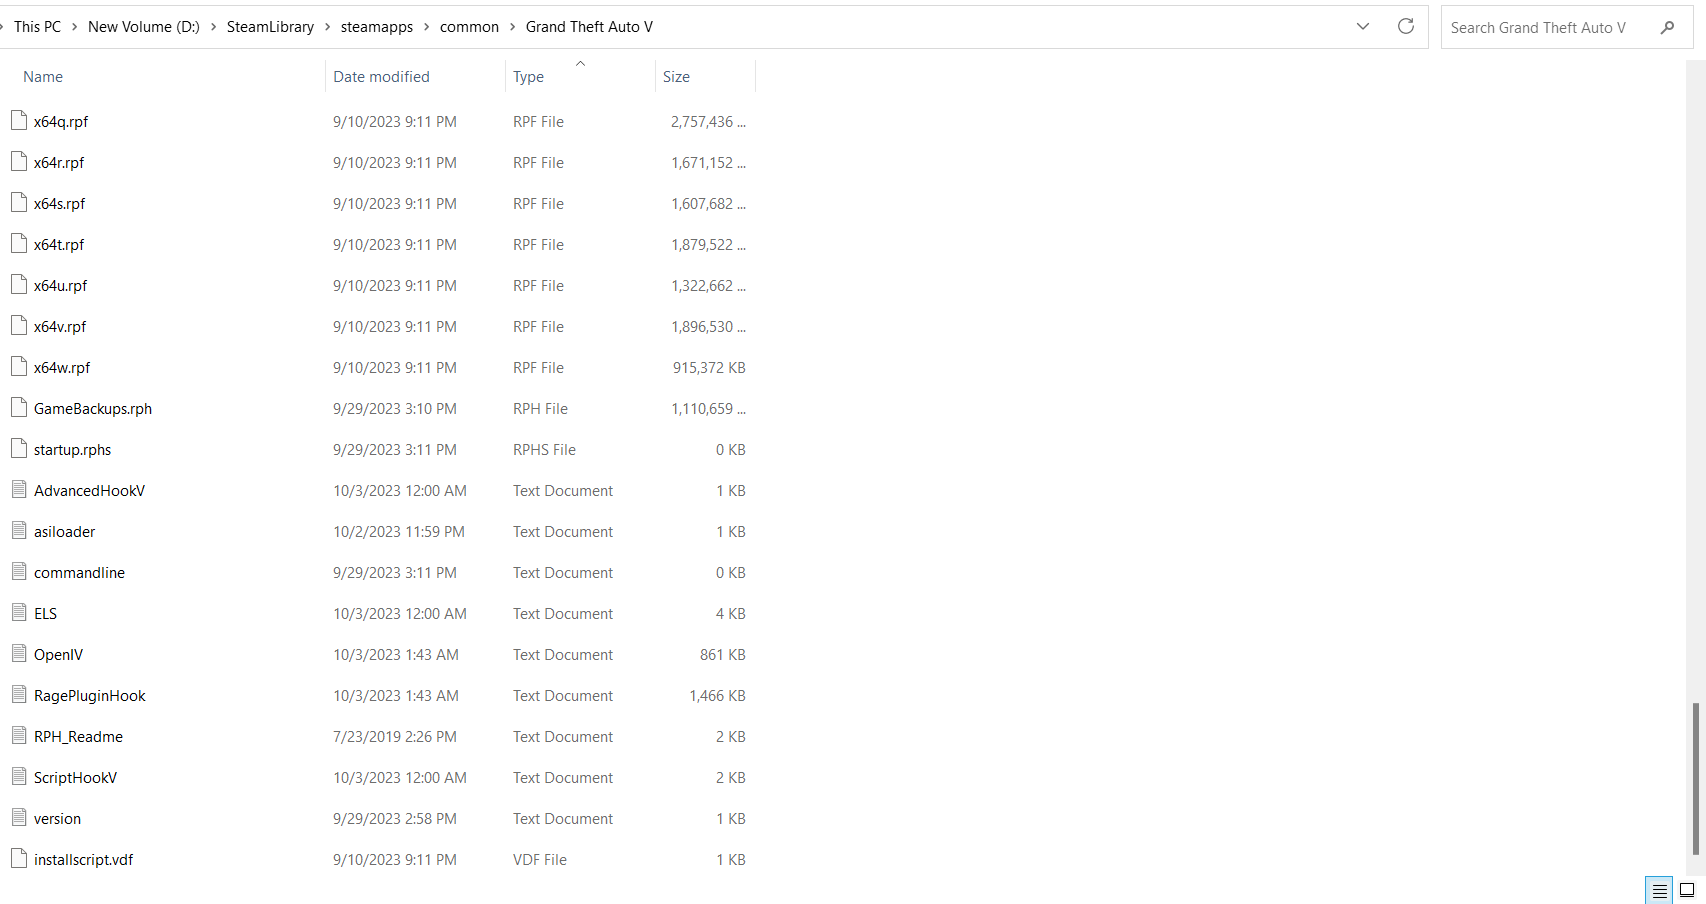Select the installscript.vdf file name
Image resolution: width=1706 pixels, height=904 pixels.
[x=84, y=860]
